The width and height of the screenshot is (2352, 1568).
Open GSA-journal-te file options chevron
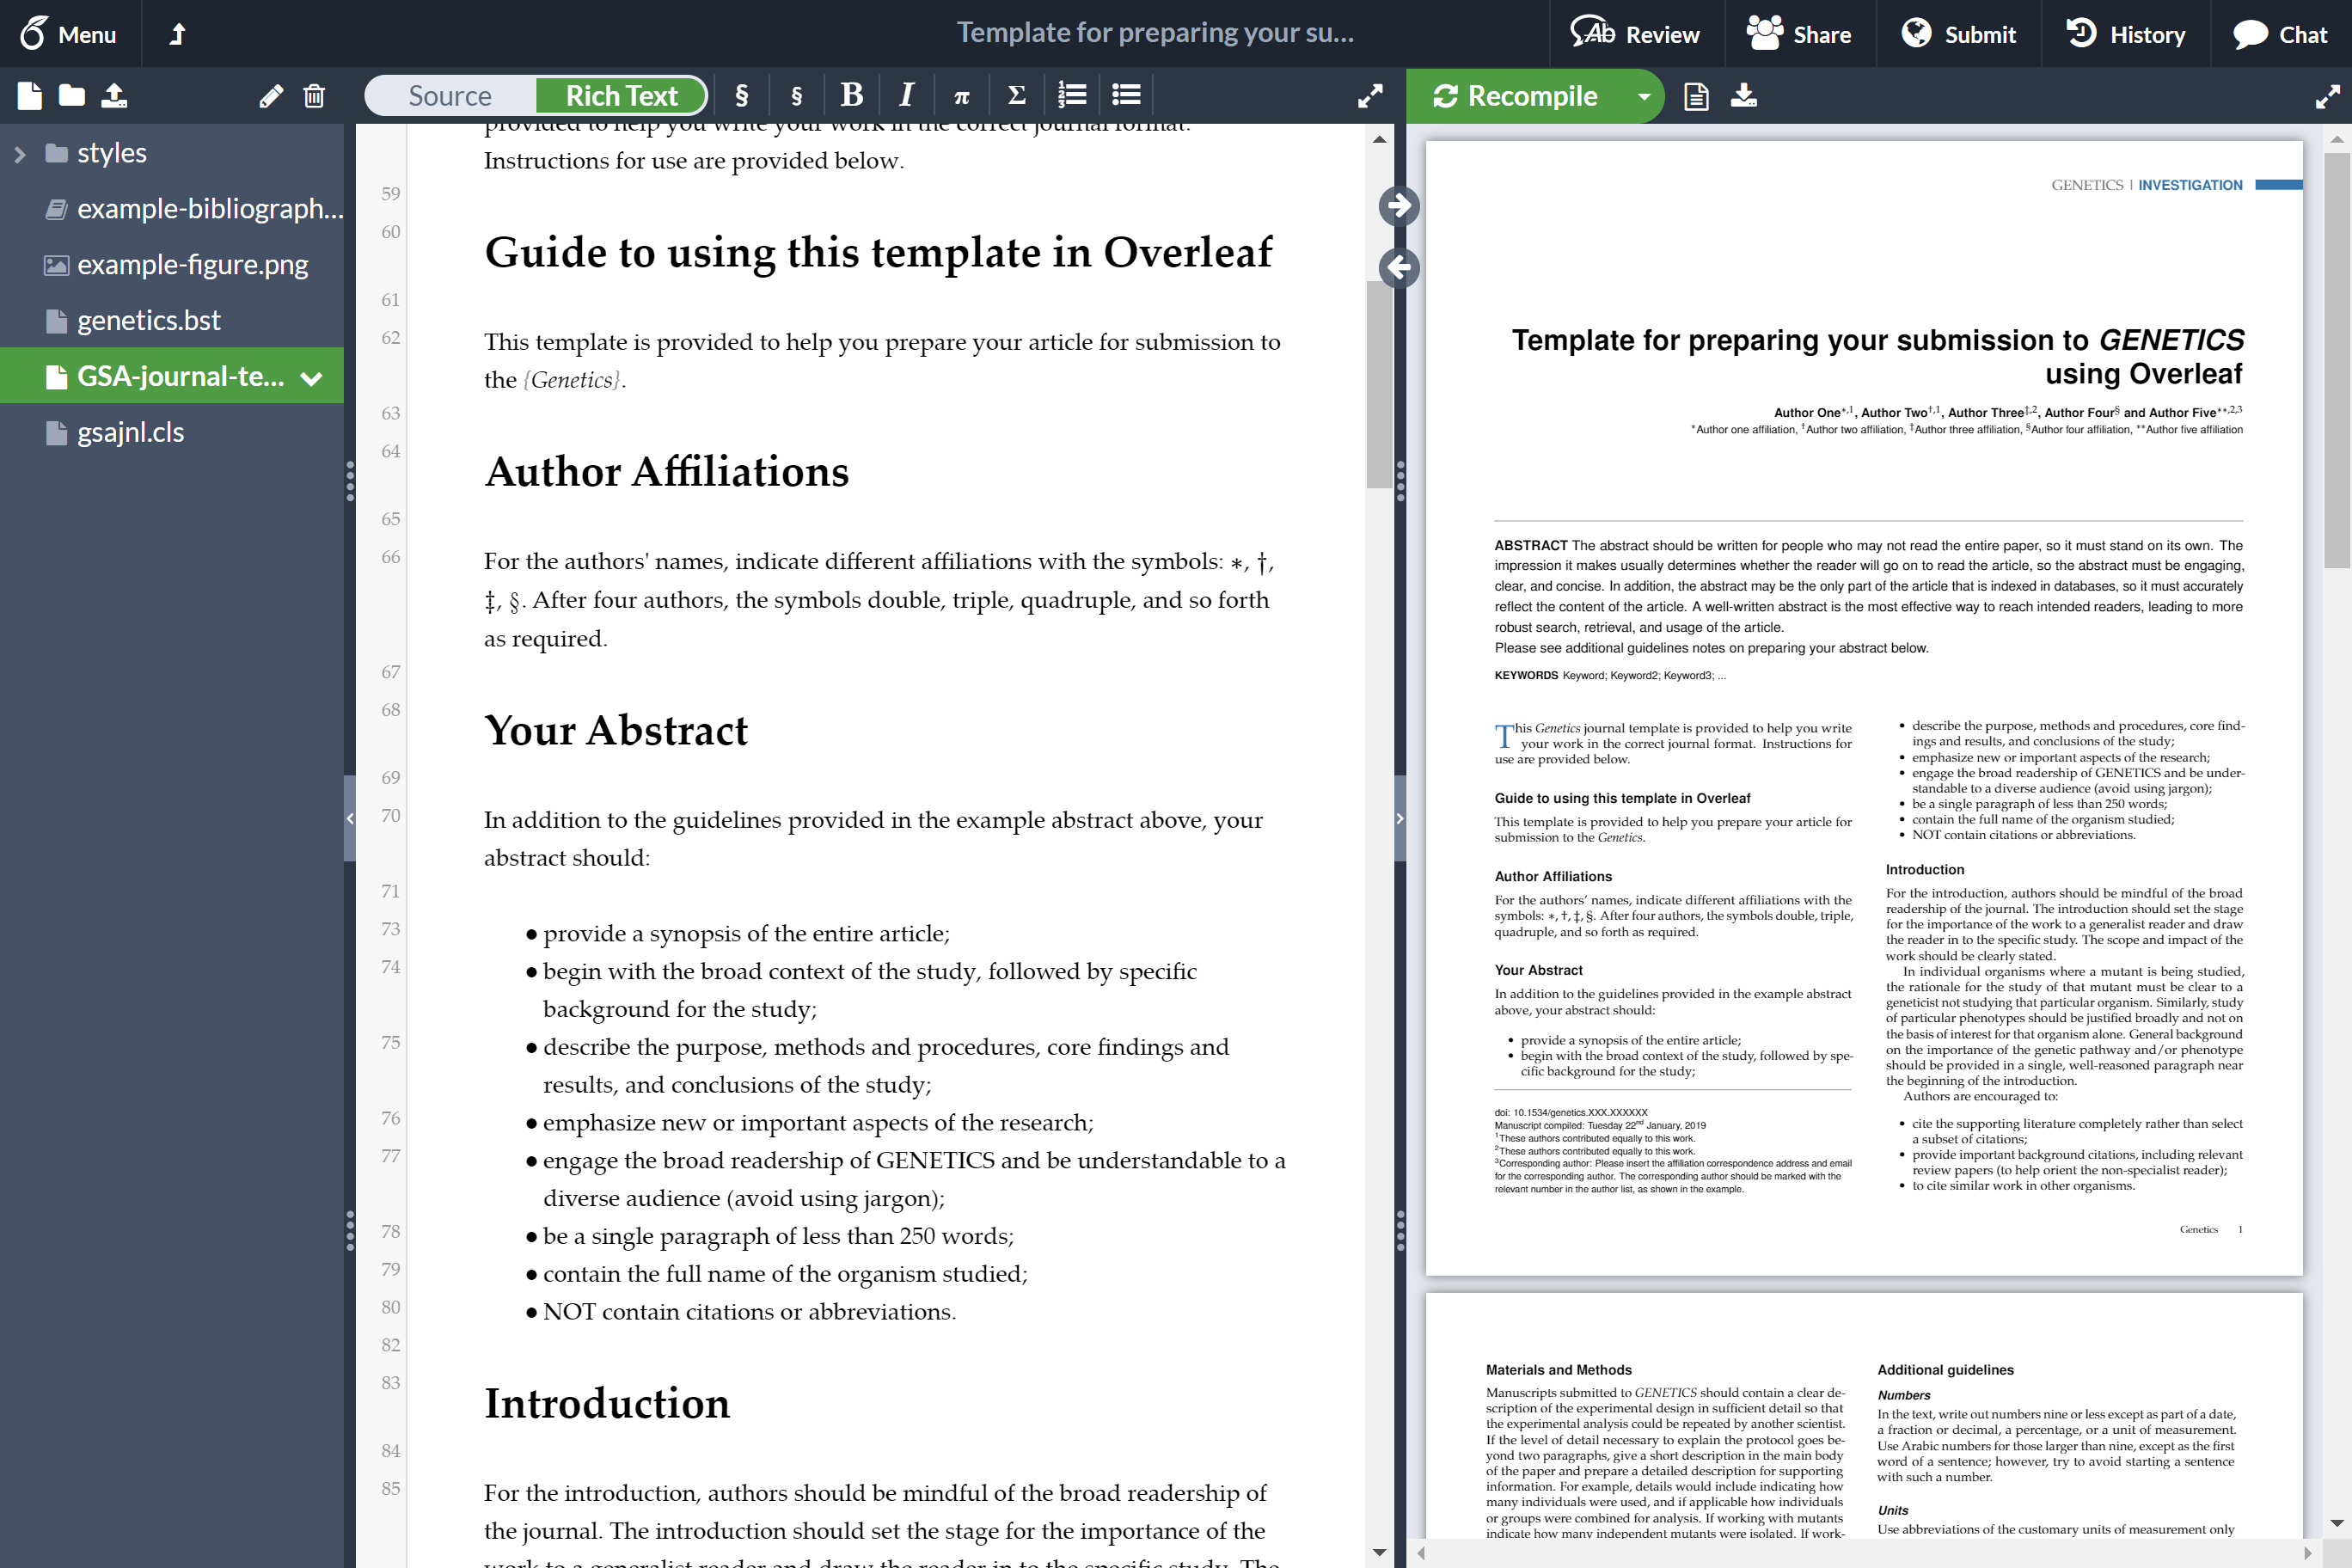click(311, 378)
